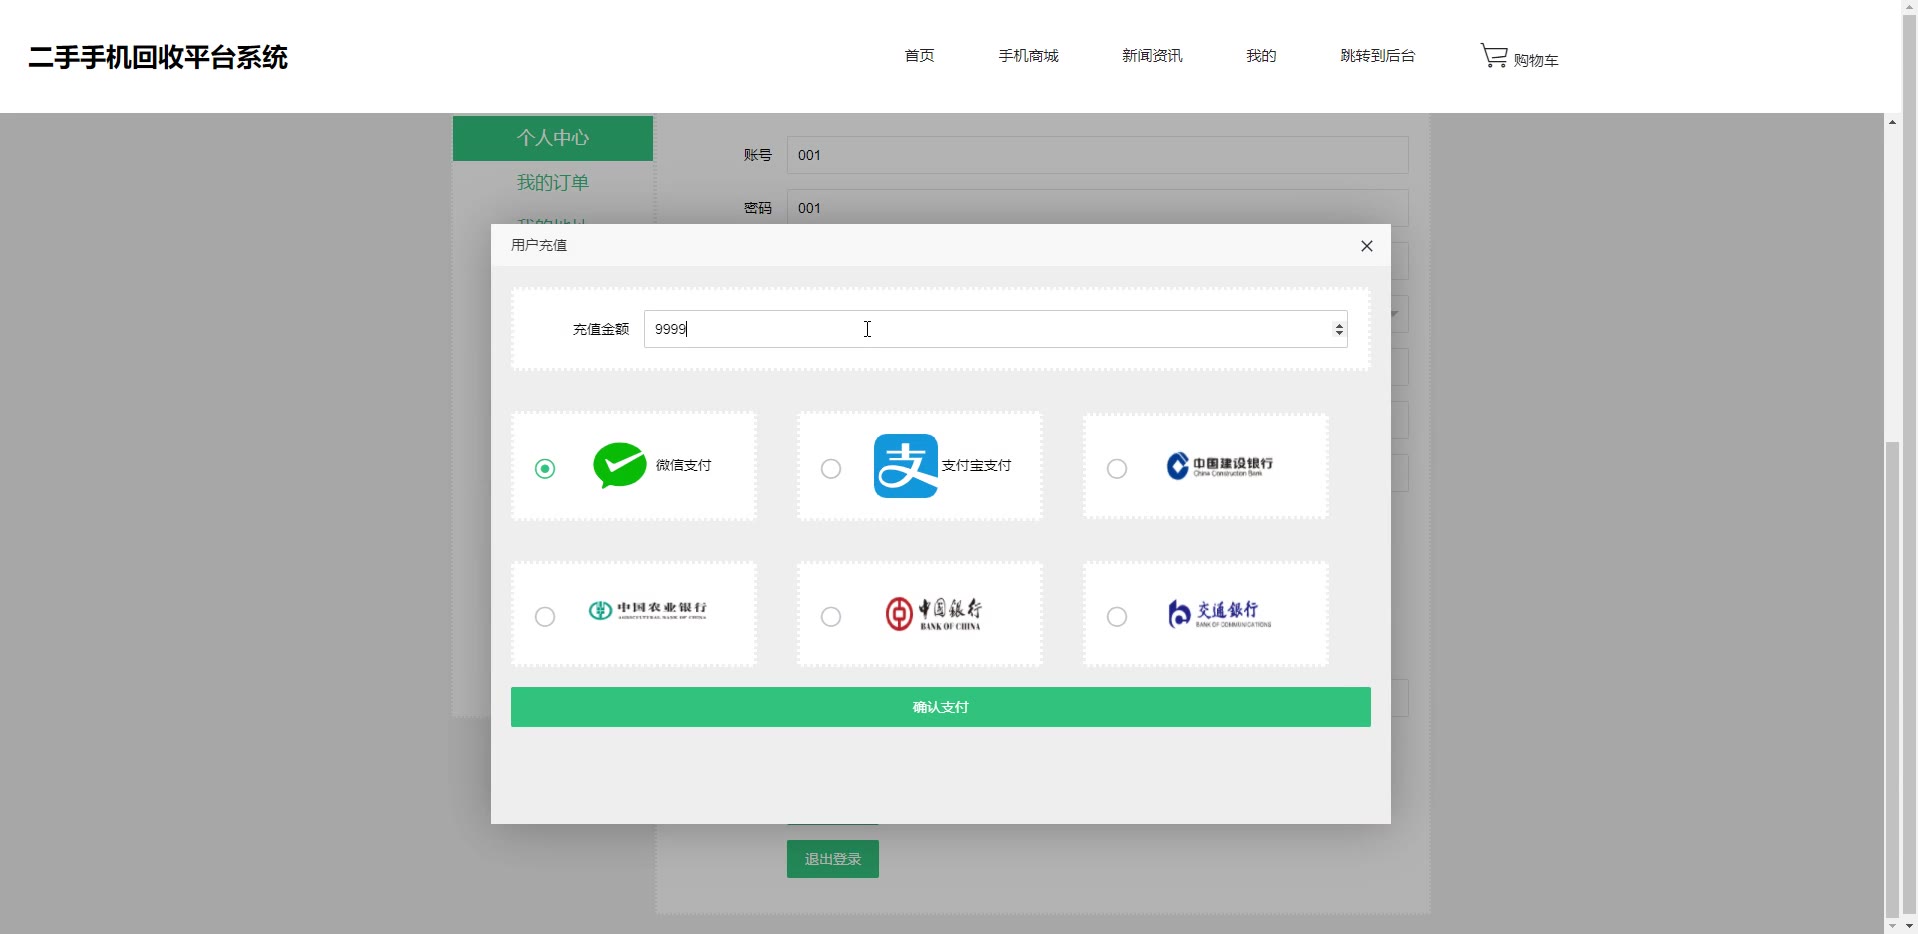Click the blue Alipay logo
The width and height of the screenshot is (1918, 934).
click(906, 465)
